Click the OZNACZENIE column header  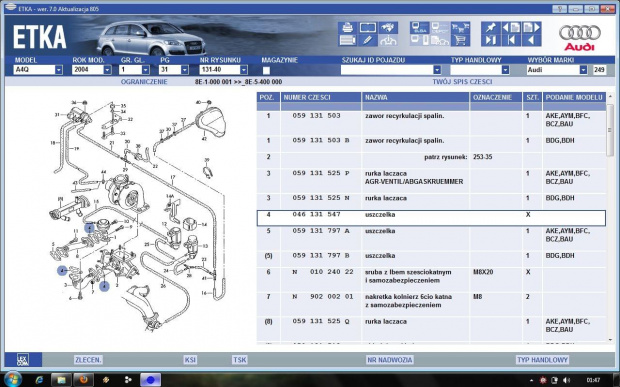(x=496, y=97)
